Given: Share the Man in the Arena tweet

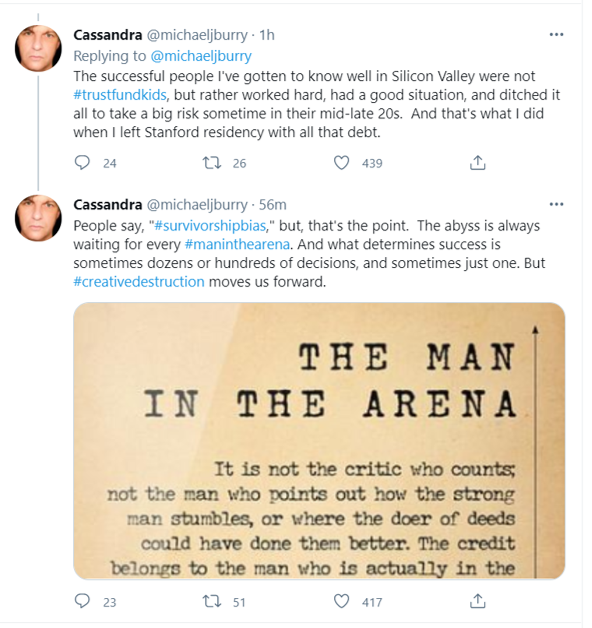Looking at the screenshot, I should 477,601.
